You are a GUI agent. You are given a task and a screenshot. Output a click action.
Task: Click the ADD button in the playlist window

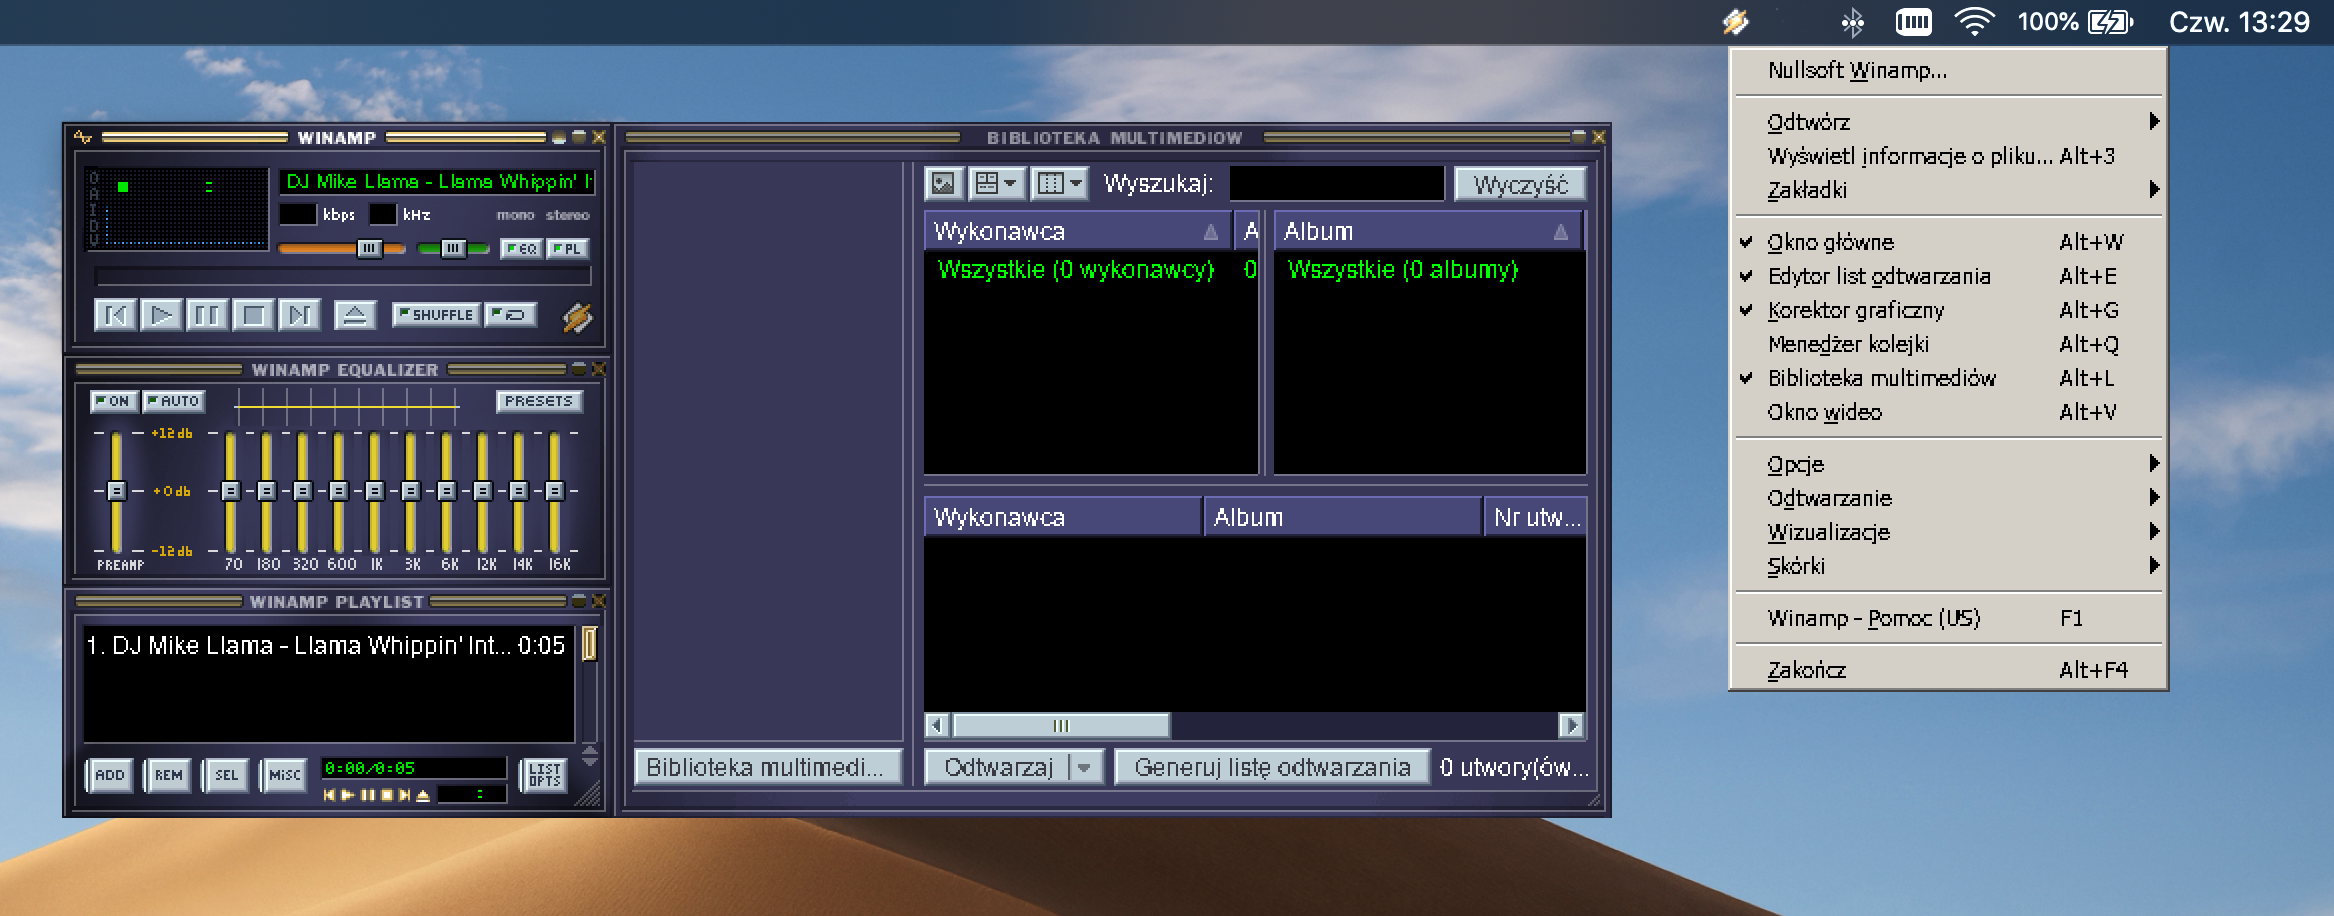(x=111, y=775)
